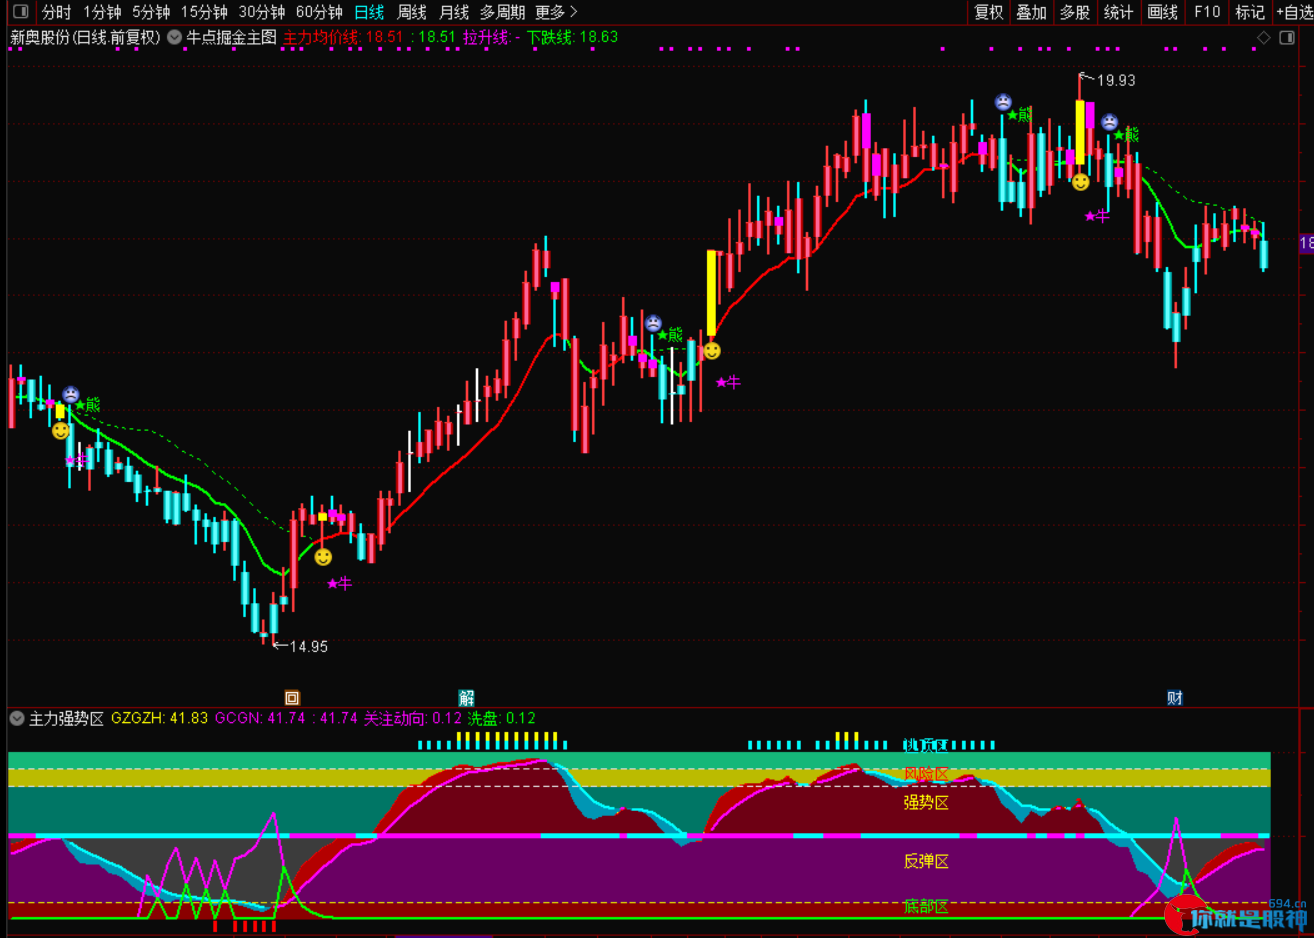1314x938 pixels.
Task: Click the 主力强势区 indicator name
Action: point(66,718)
